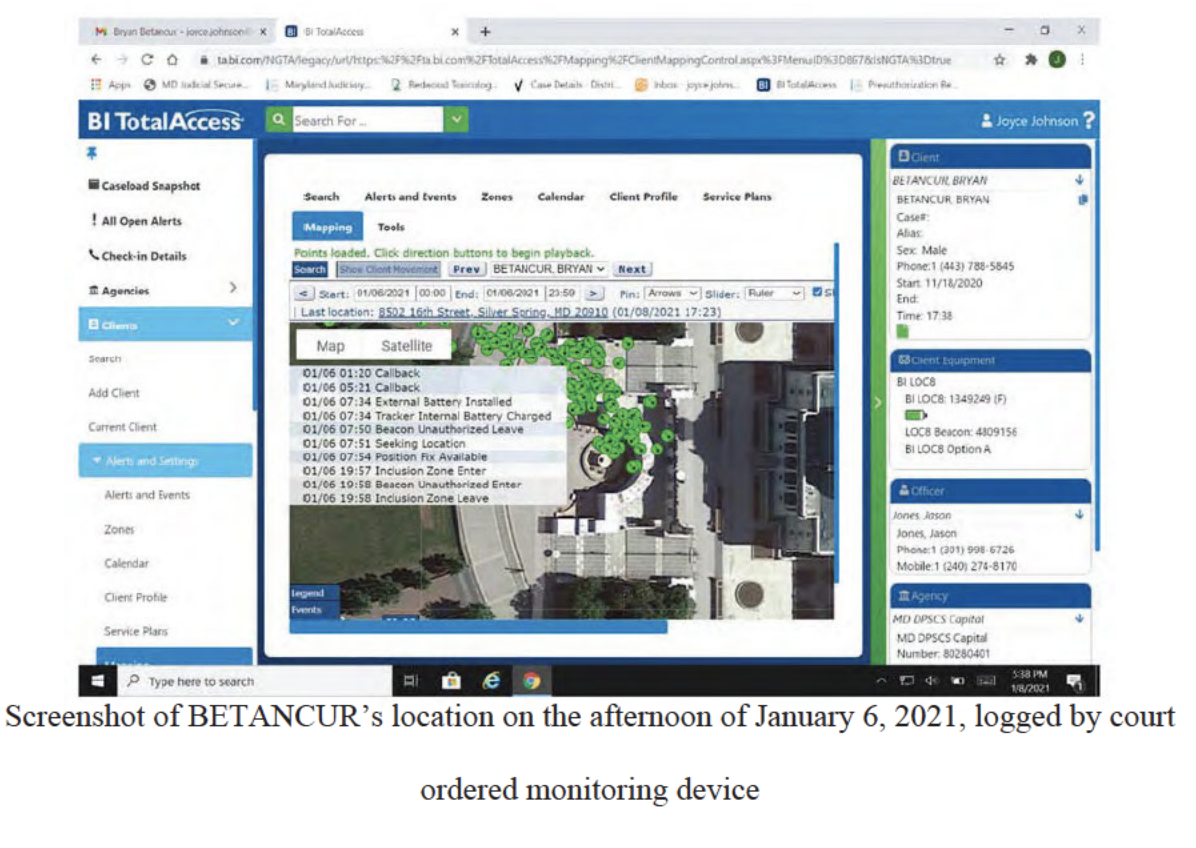1196x848 pixels.
Task: Bookmark this page with the star icon
Action: (999, 59)
